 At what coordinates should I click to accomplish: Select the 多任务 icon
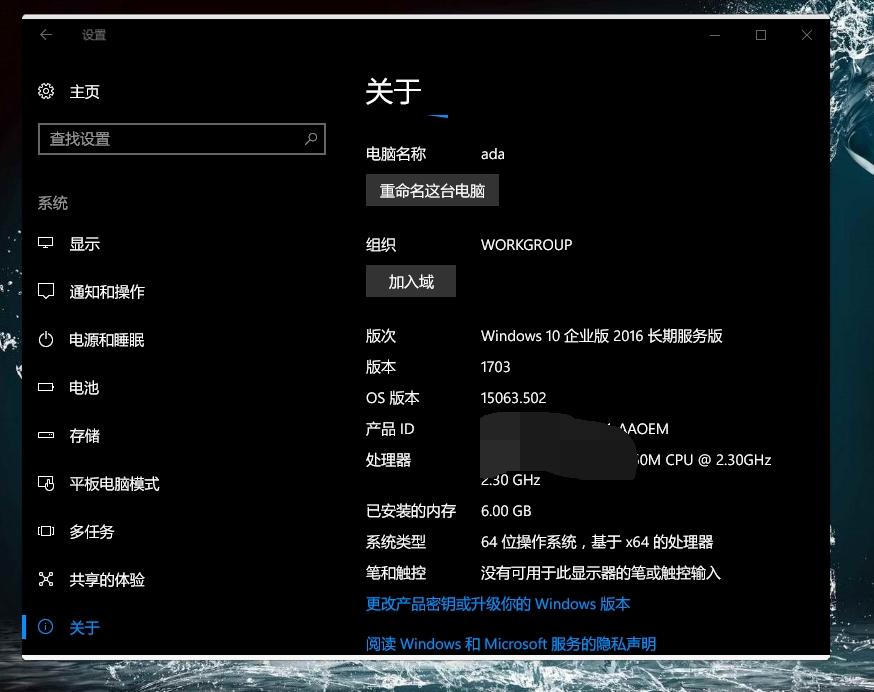click(46, 531)
